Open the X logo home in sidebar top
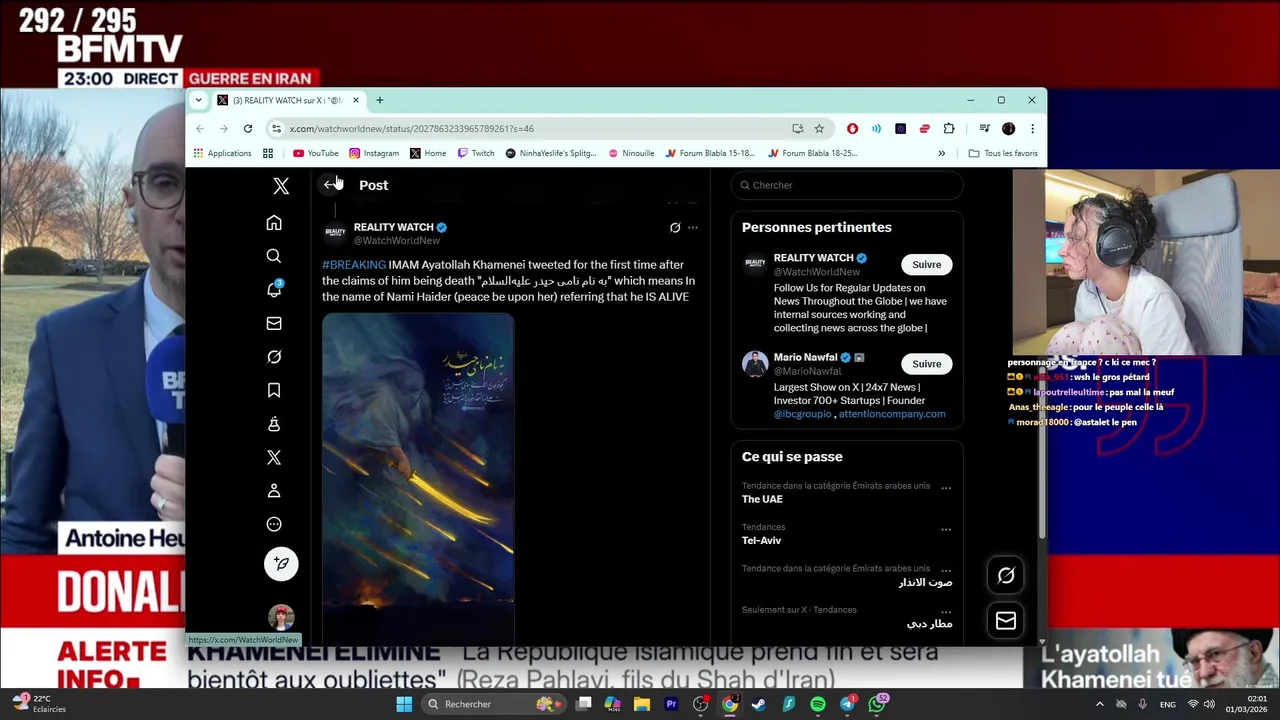The height and width of the screenshot is (720, 1280). pyautogui.click(x=281, y=187)
